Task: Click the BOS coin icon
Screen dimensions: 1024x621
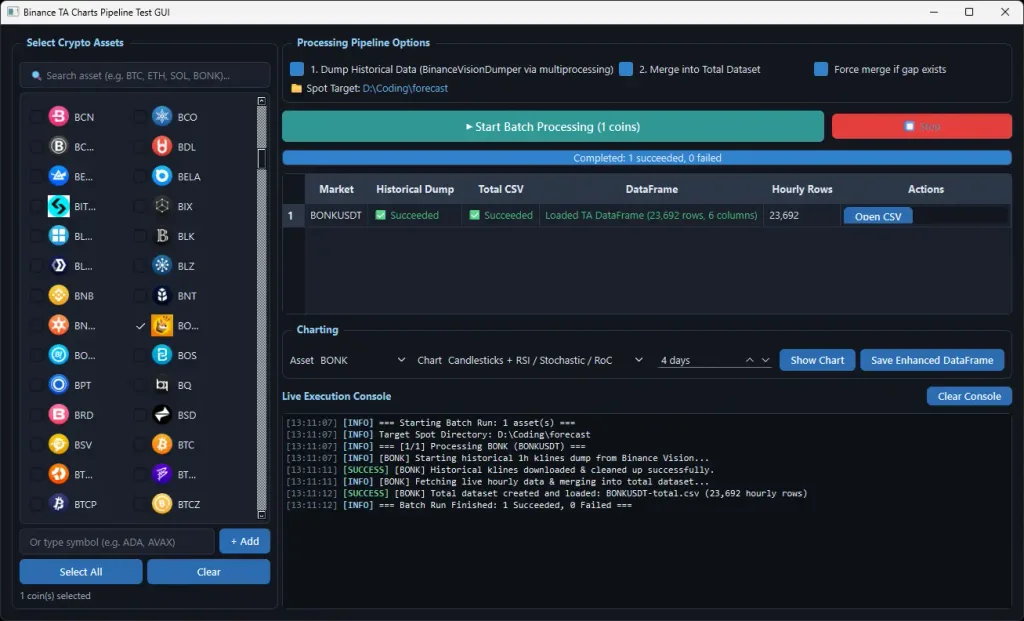Action: (x=162, y=355)
